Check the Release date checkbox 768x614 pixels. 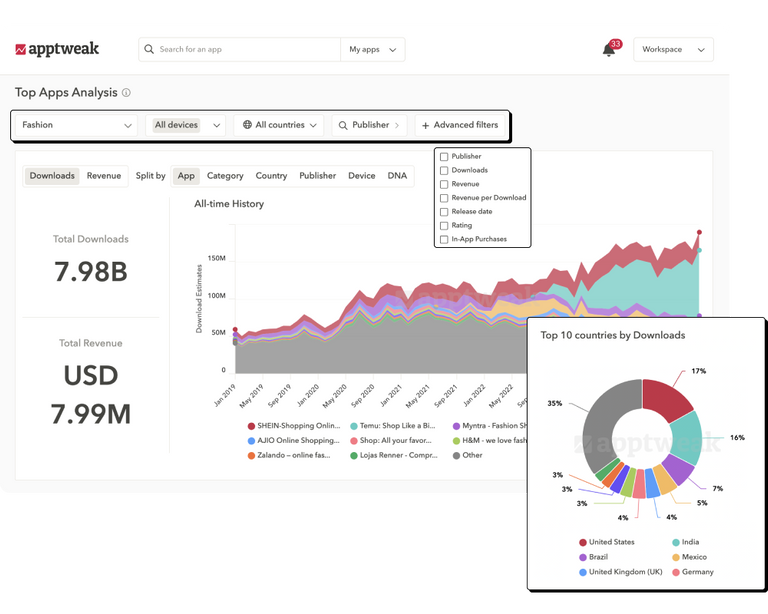coord(444,212)
